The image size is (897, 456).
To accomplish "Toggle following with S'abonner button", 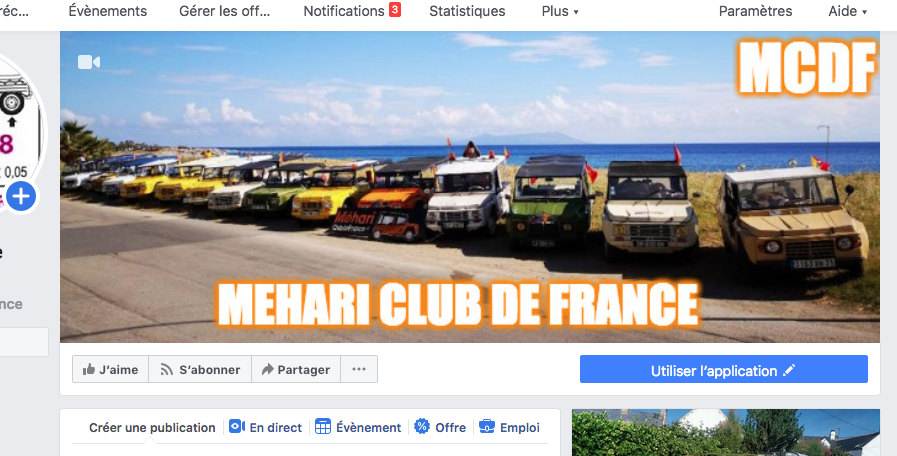I will 200,369.
